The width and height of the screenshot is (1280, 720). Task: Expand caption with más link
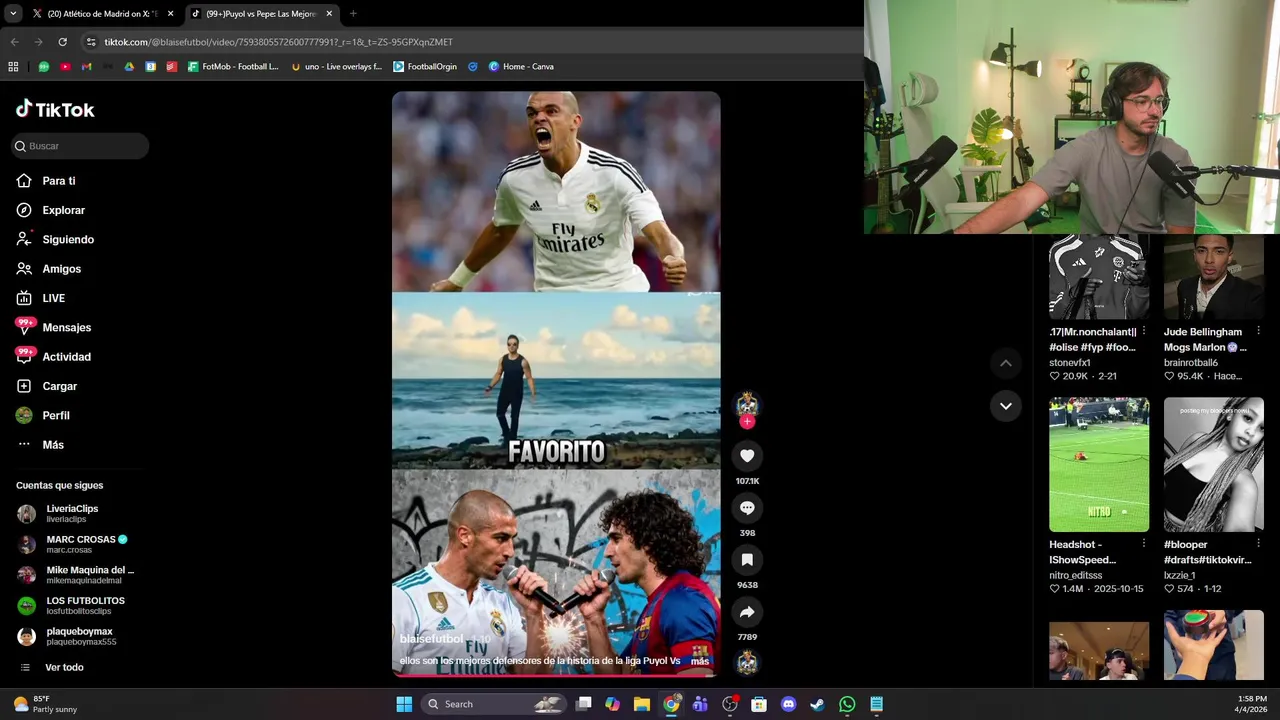coord(699,661)
